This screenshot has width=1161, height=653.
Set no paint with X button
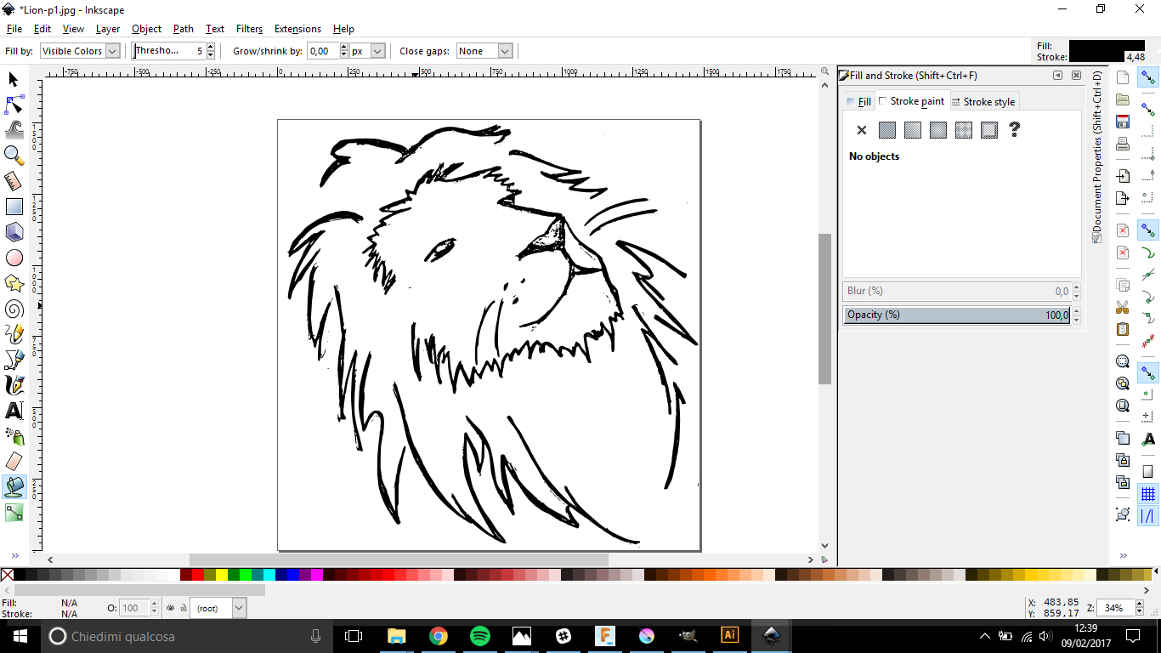click(x=861, y=130)
